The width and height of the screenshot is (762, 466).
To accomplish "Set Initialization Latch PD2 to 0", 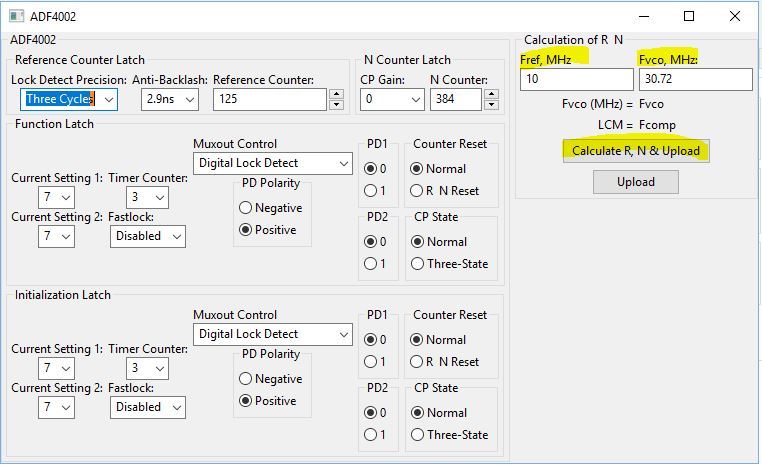I will (375, 413).
